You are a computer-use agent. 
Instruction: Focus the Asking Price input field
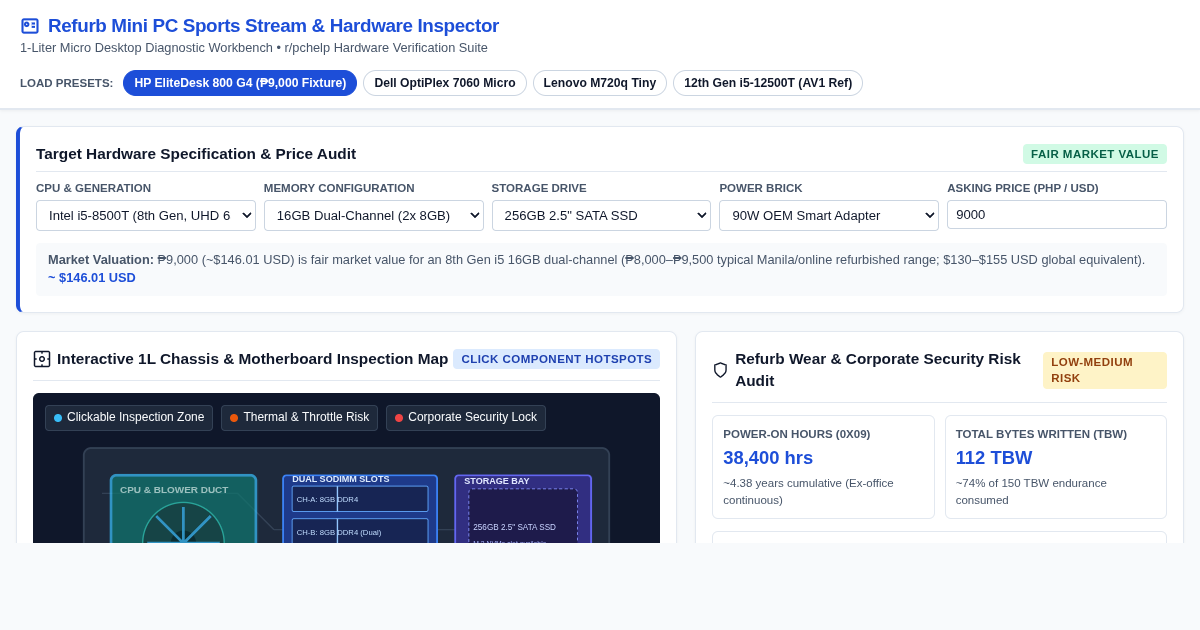[x=1057, y=214]
